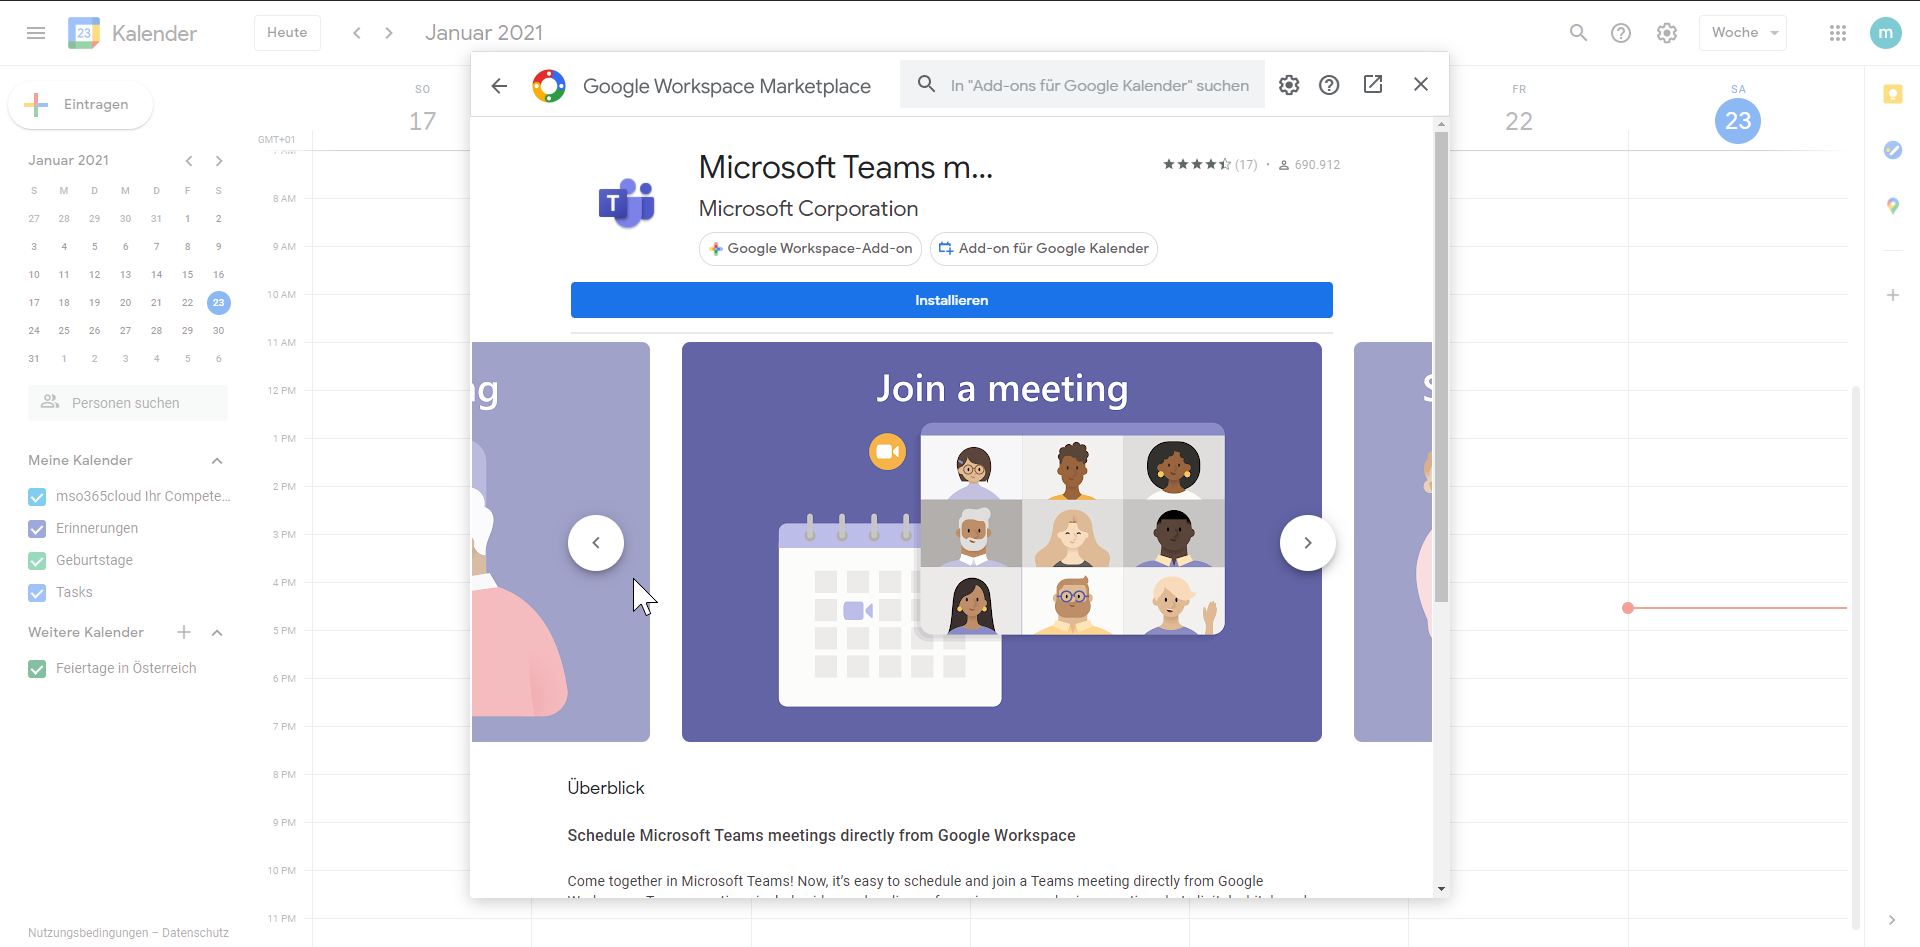
Task: Open Google apps grid launcher
Action: point(1838,33)
